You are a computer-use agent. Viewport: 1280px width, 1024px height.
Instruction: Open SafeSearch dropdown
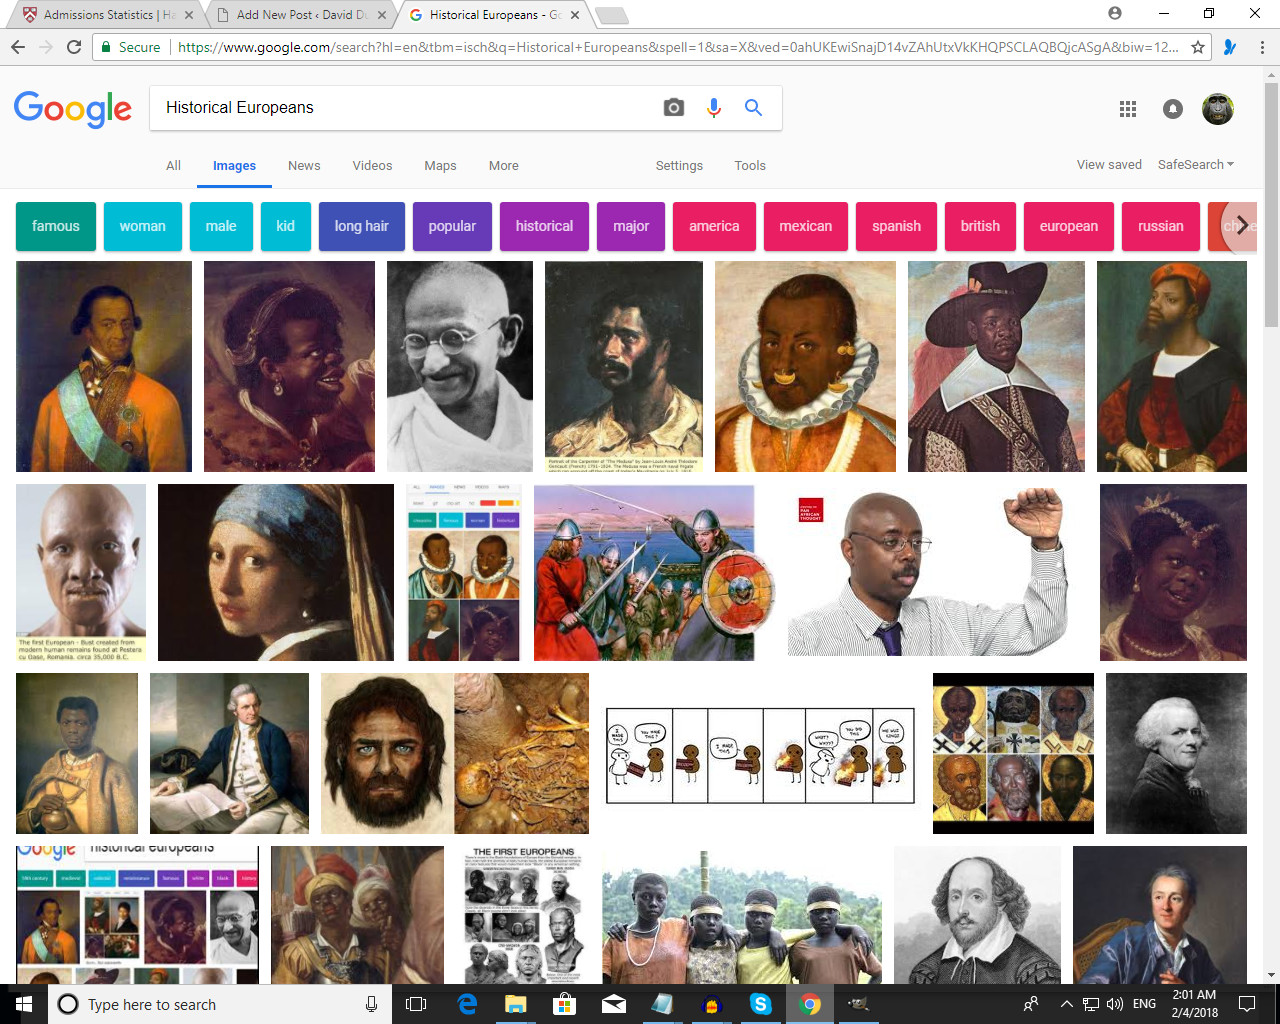1196,164
